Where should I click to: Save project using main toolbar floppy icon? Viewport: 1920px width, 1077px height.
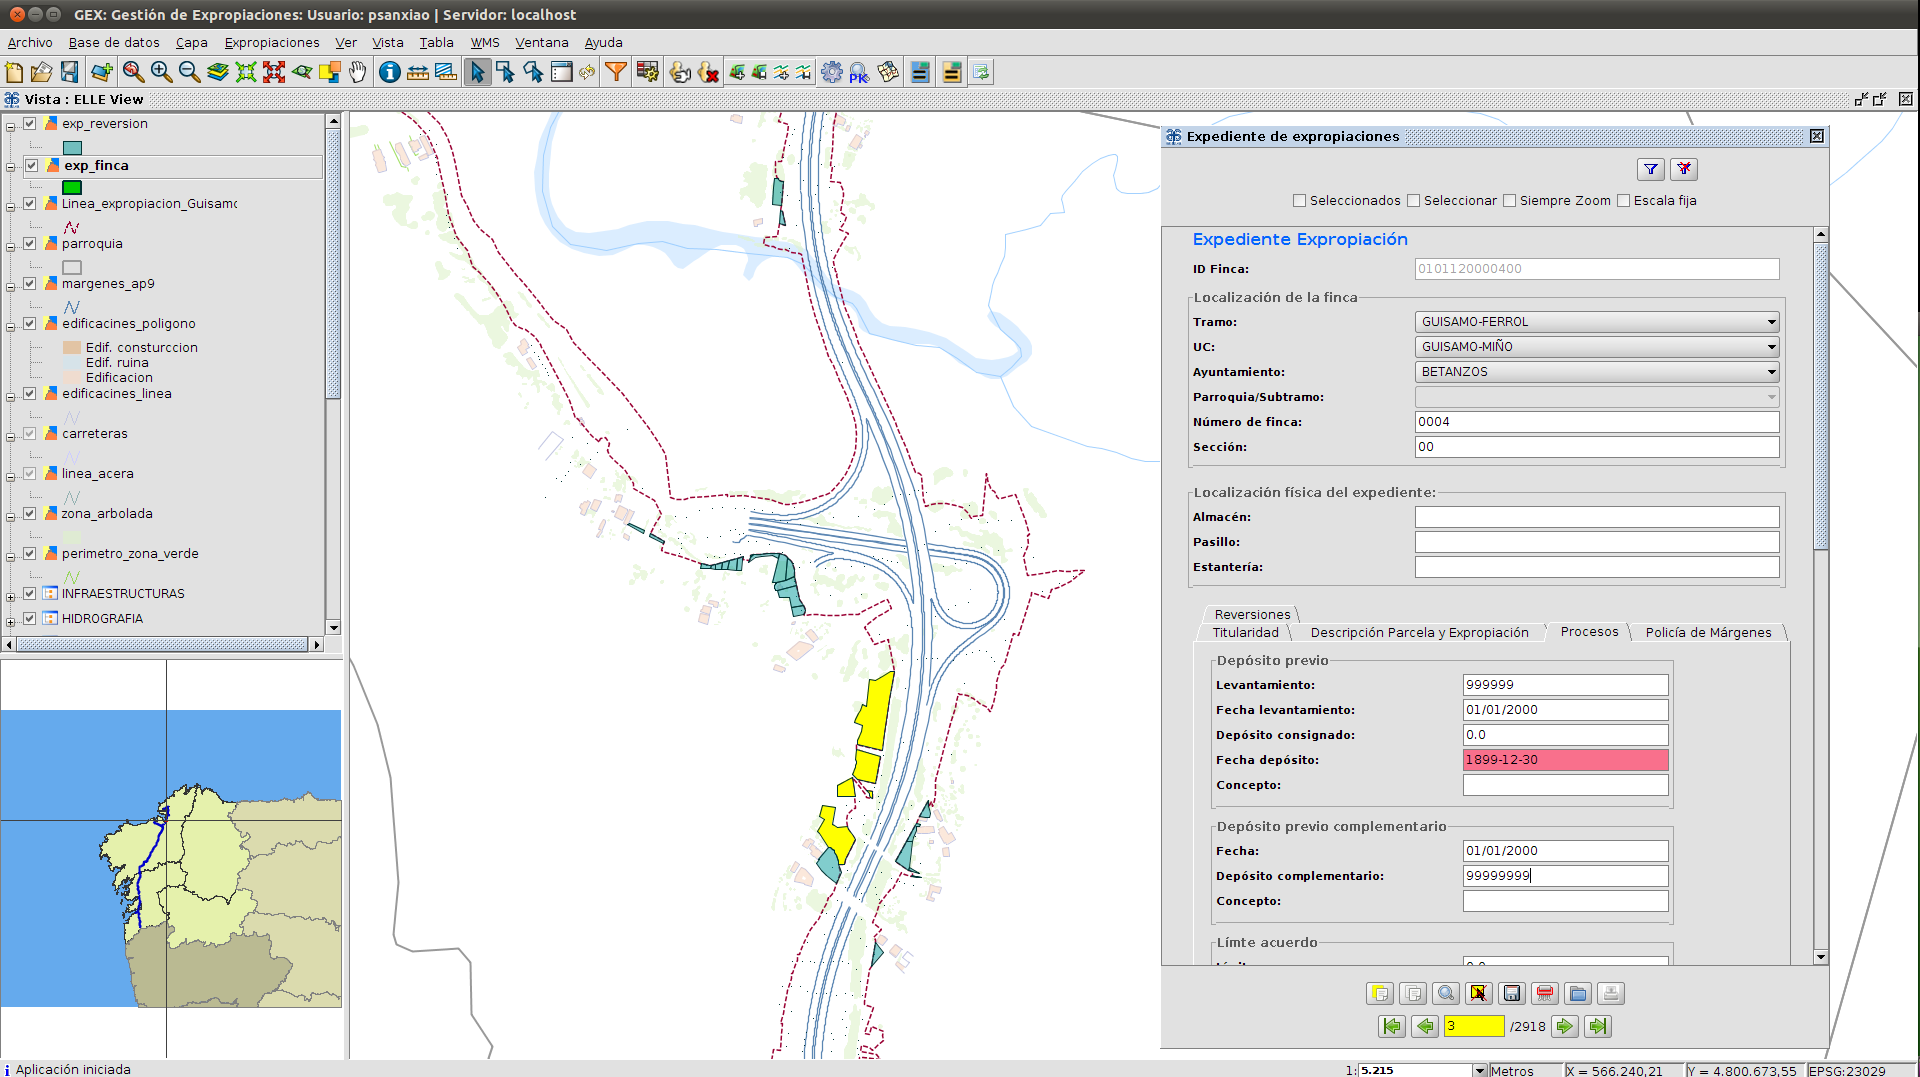69,72
